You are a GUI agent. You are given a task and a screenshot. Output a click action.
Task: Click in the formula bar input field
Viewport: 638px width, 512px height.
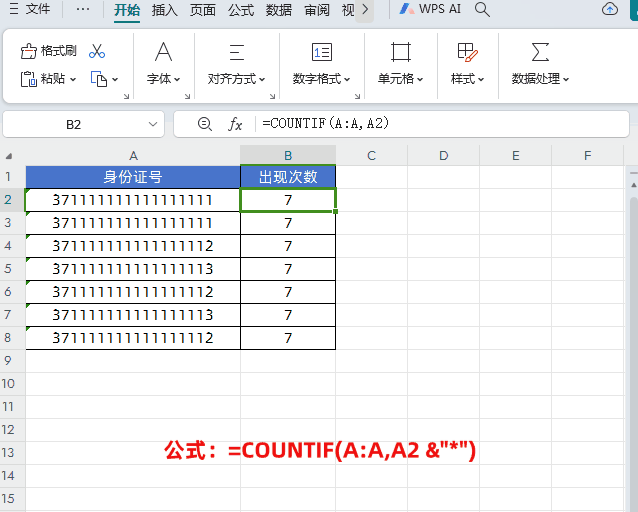pos(440,124)
